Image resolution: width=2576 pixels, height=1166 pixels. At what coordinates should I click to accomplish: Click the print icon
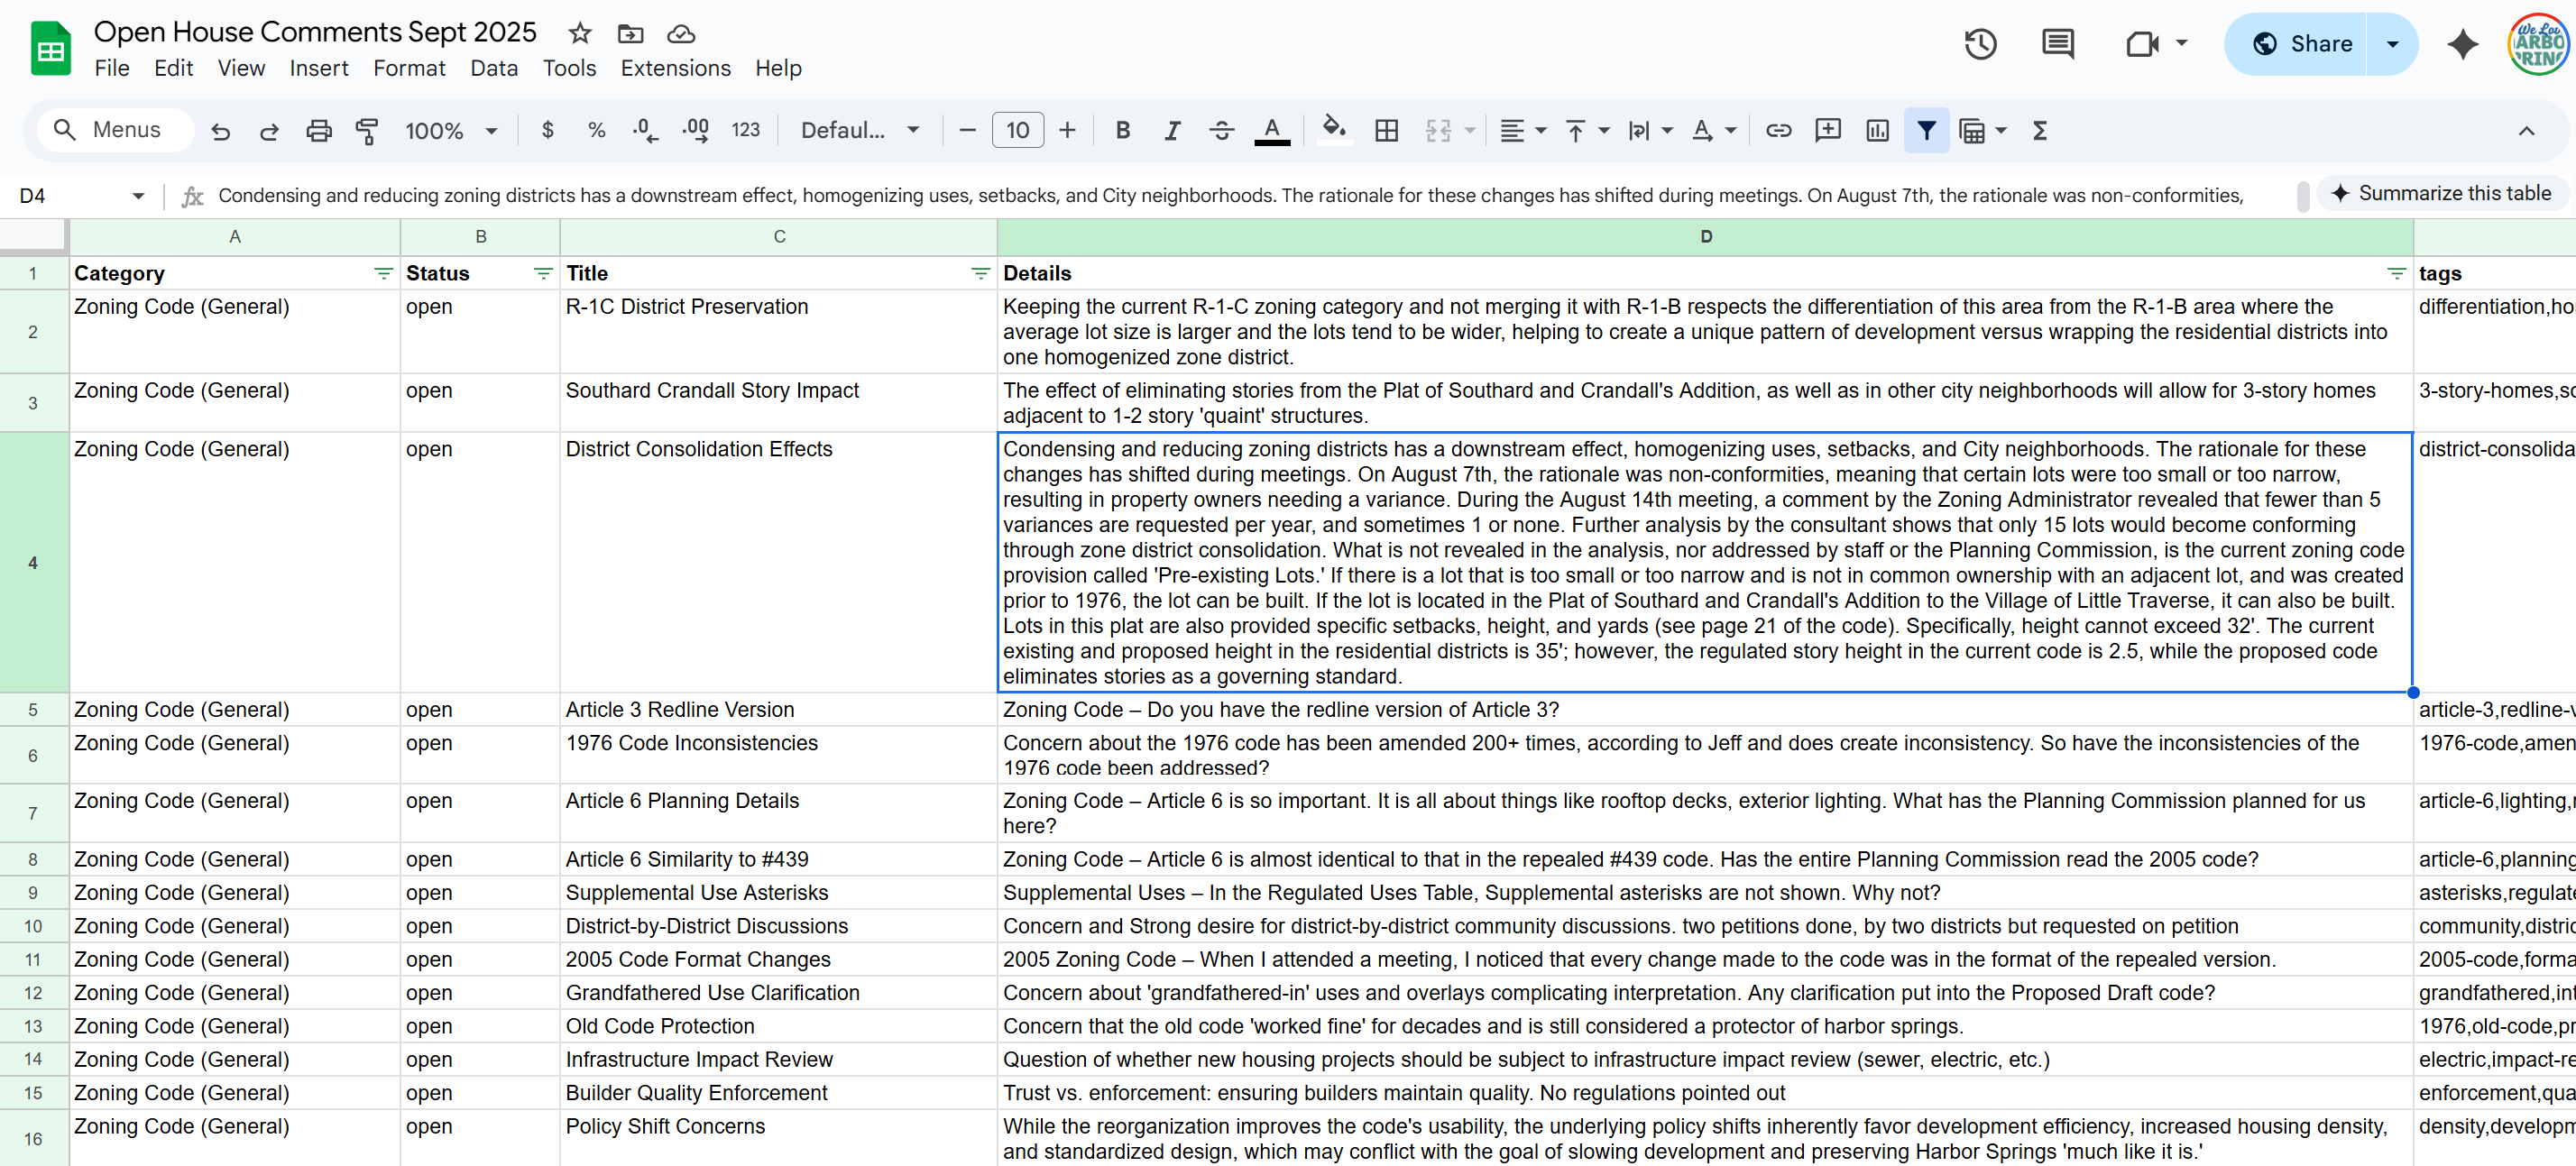click(x=318, y=130)
